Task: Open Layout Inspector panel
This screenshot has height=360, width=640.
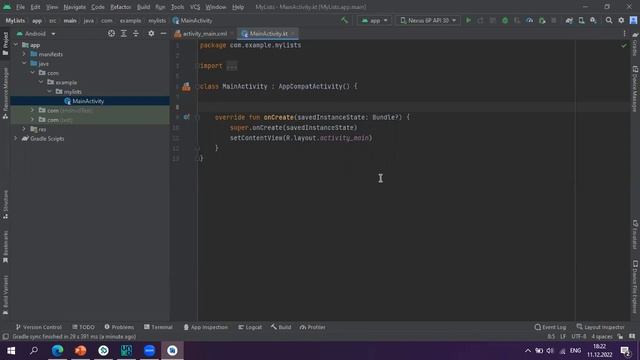Action: 600,327
